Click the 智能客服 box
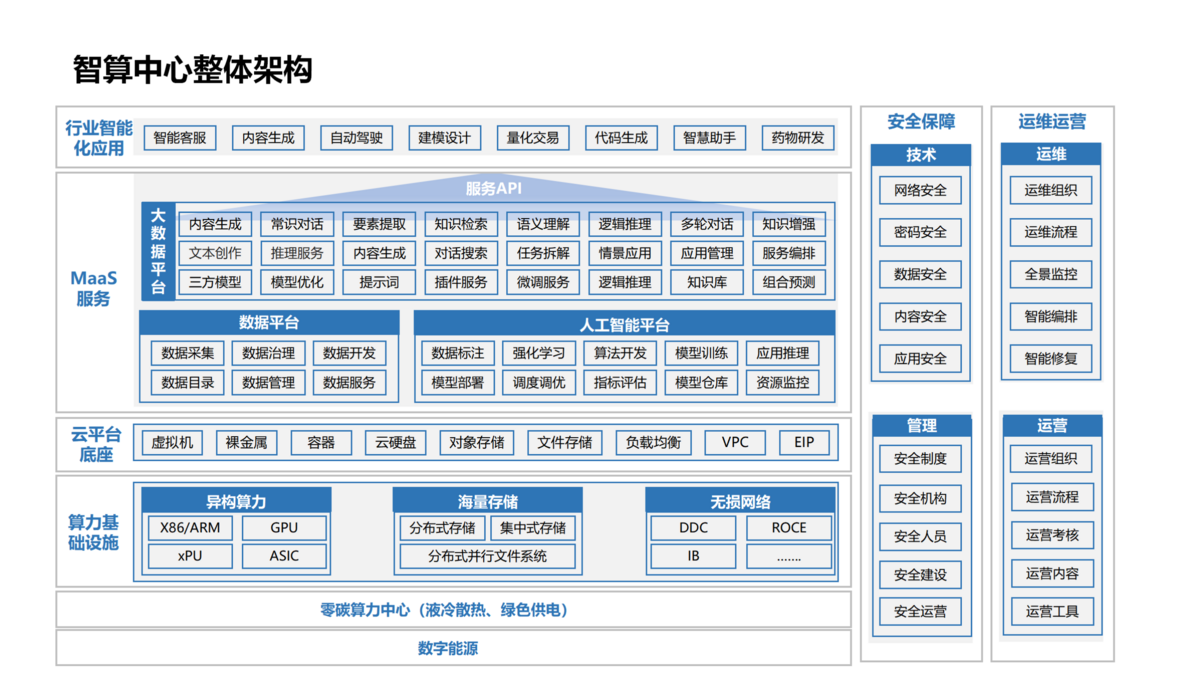This screenshot has height=675, width=1200. [180, 138]
